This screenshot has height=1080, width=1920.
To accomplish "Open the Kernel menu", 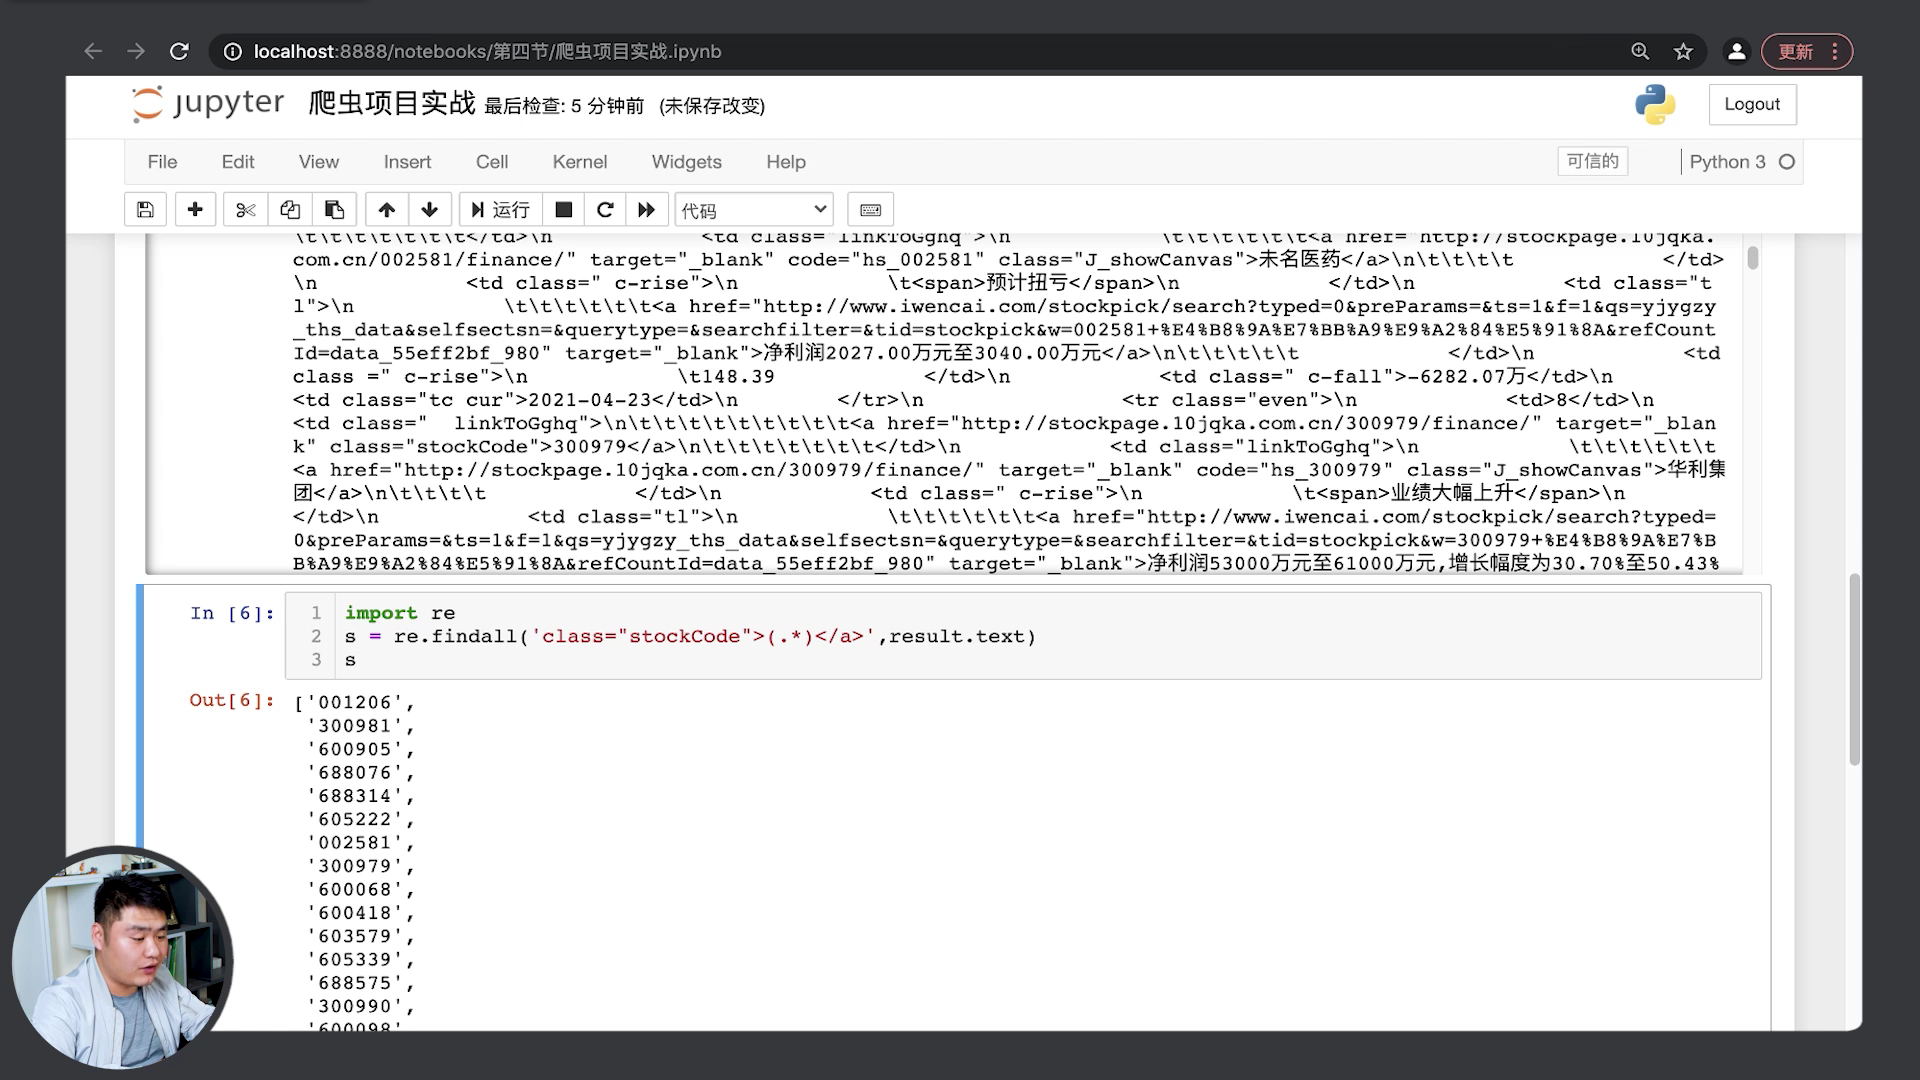I will (x=579, y=162).
